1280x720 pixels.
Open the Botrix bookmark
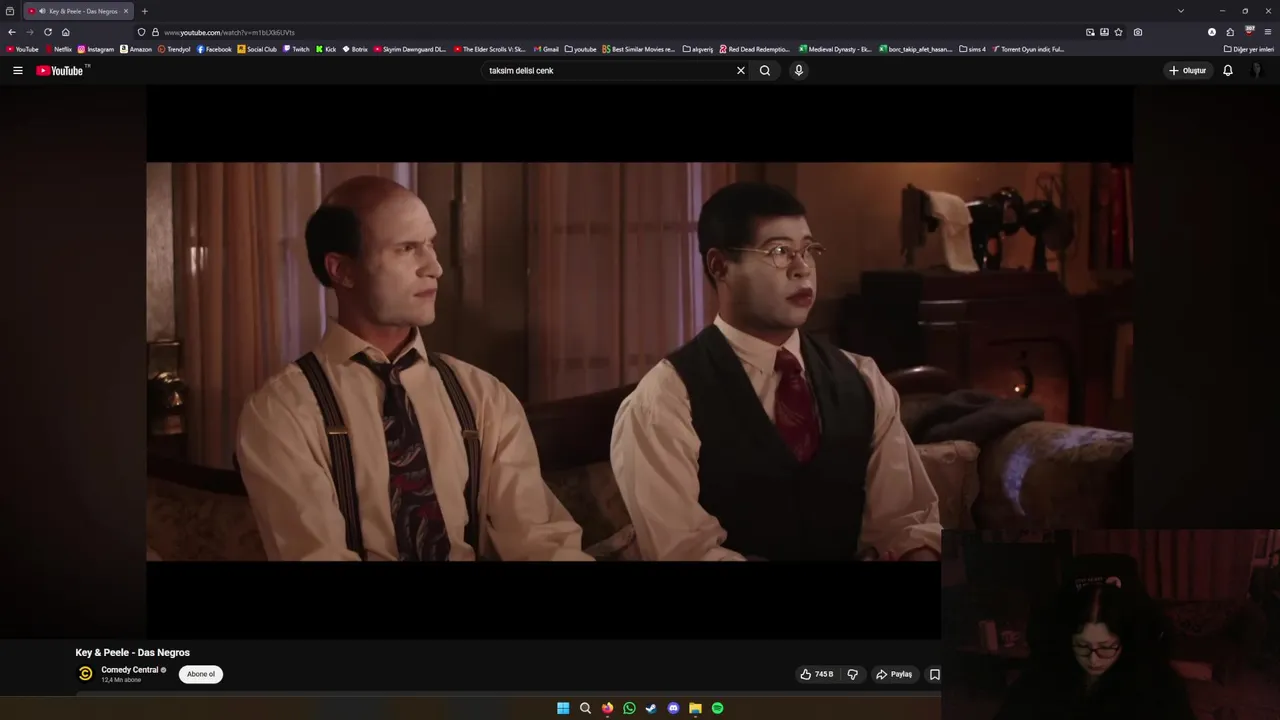tap(355, 49)
